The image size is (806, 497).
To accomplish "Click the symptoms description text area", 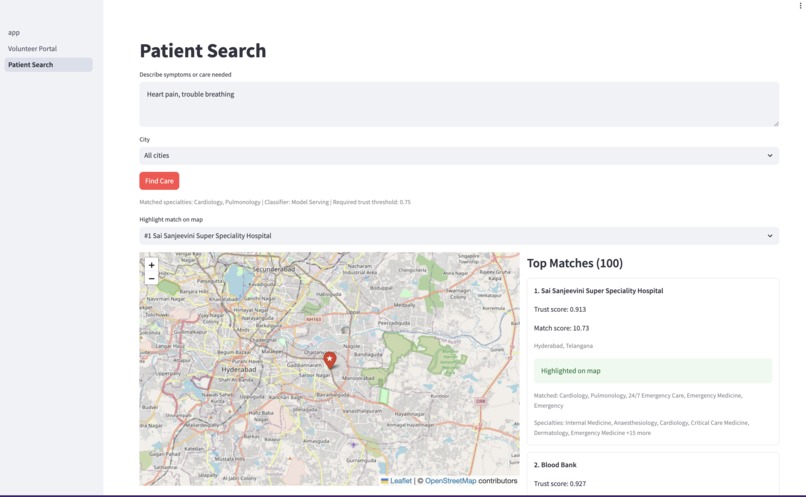I will tap(459, 104).
